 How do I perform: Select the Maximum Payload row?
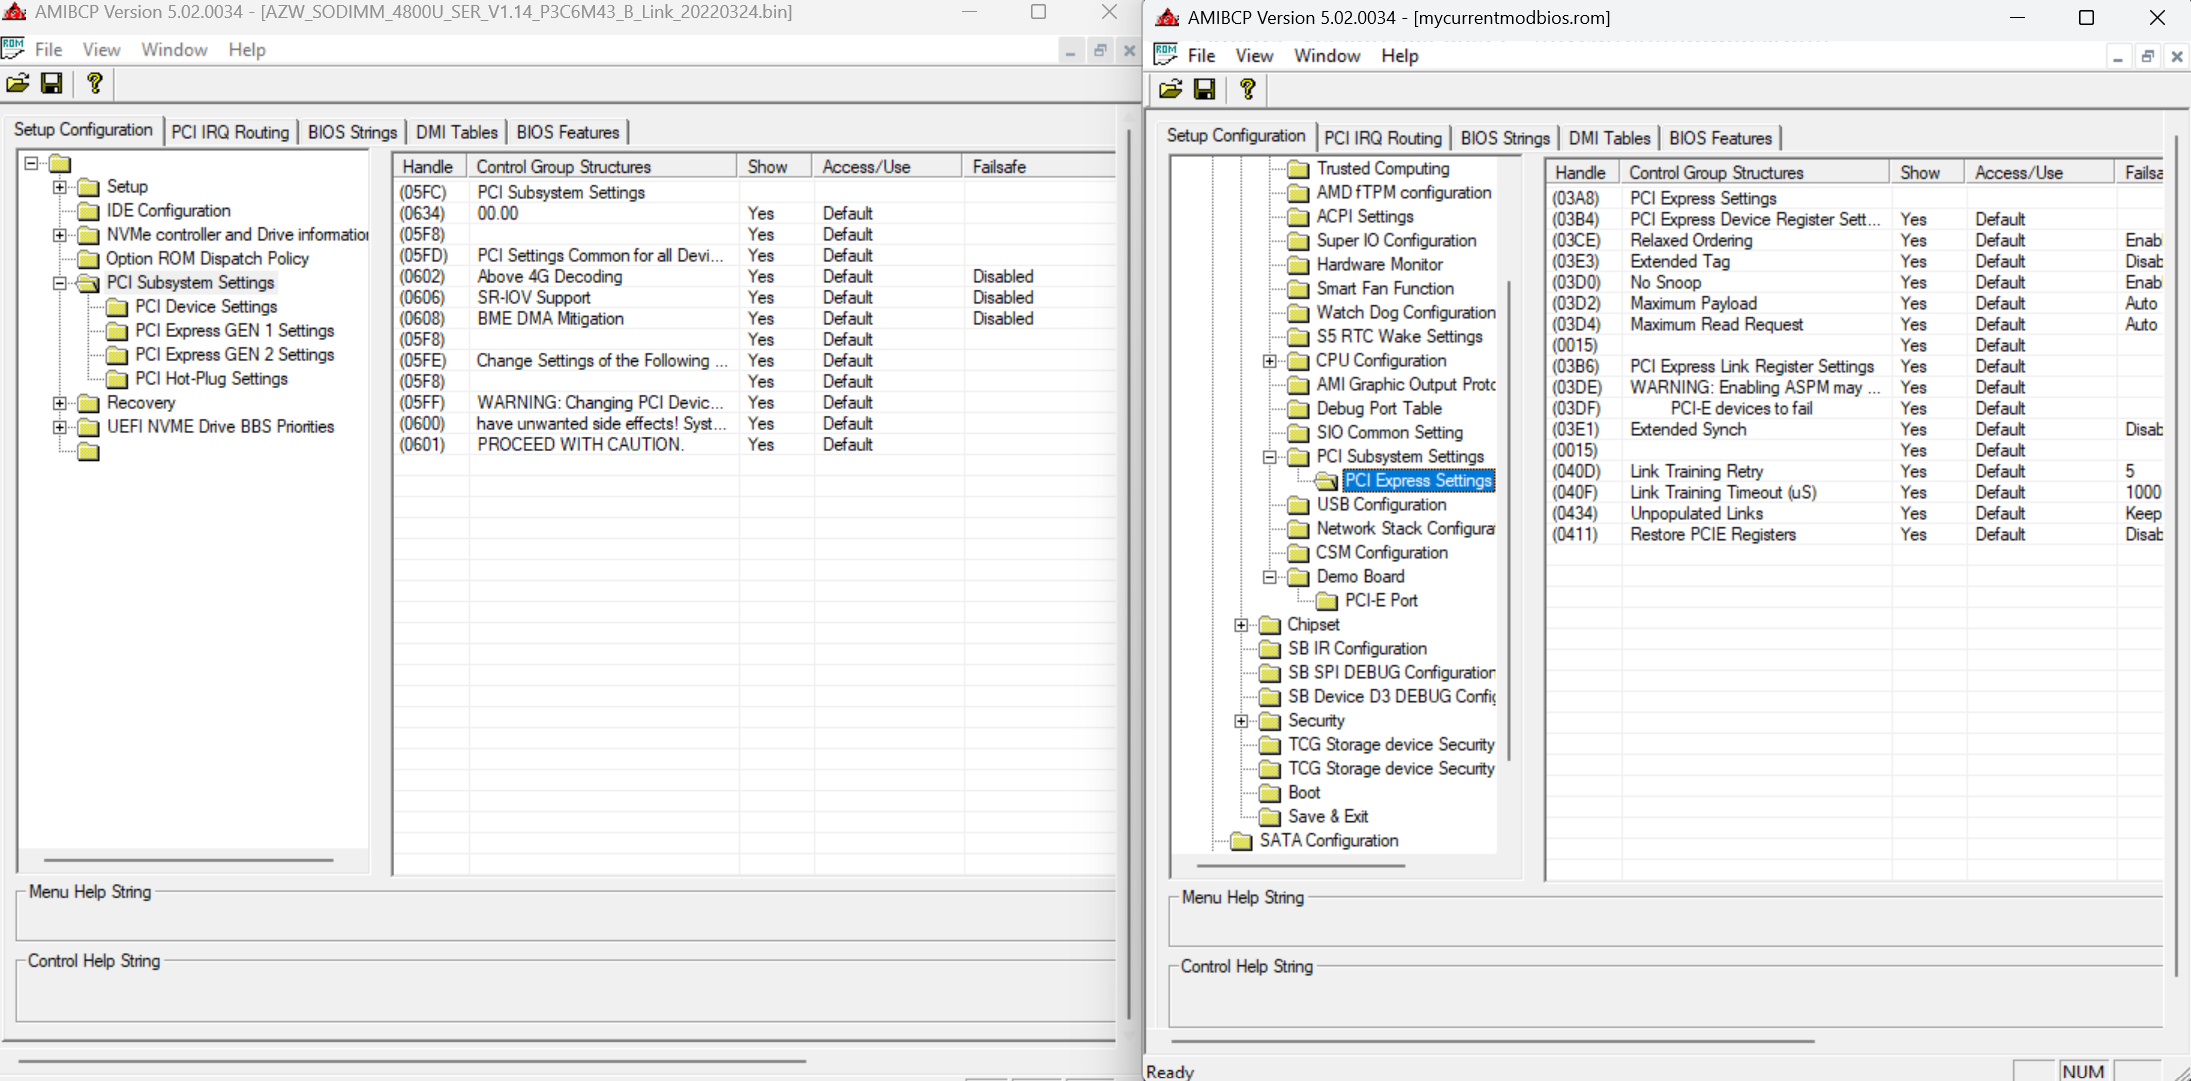1856,304
